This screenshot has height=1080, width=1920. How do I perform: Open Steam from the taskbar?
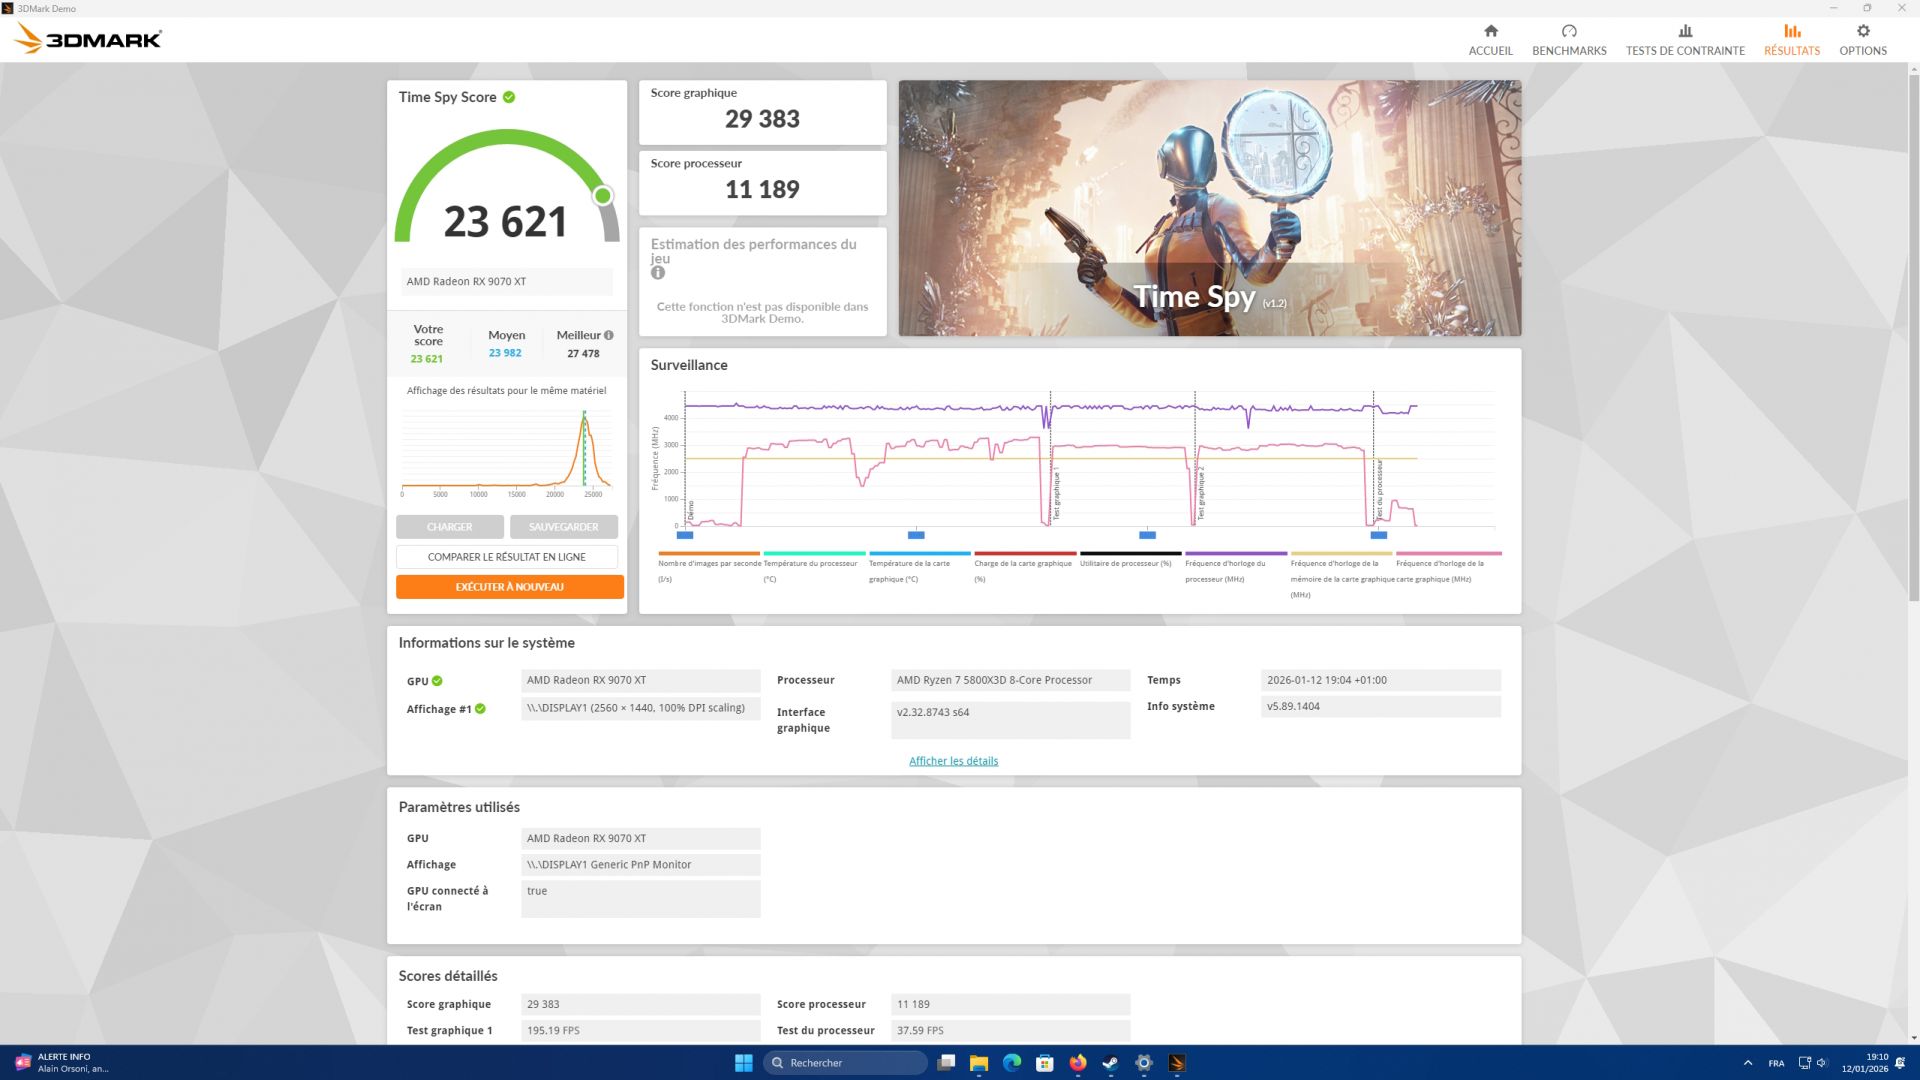[x=1110, y=1063]
